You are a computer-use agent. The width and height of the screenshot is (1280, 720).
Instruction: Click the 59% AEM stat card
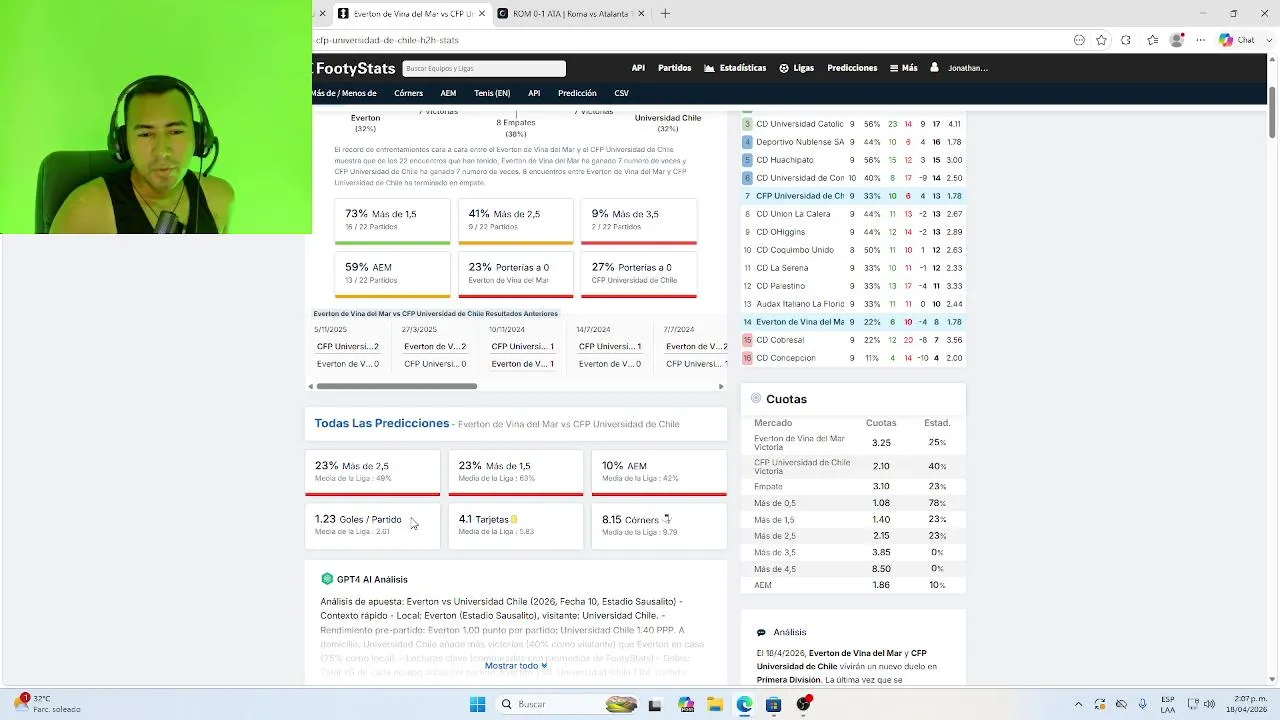[392, 274]
